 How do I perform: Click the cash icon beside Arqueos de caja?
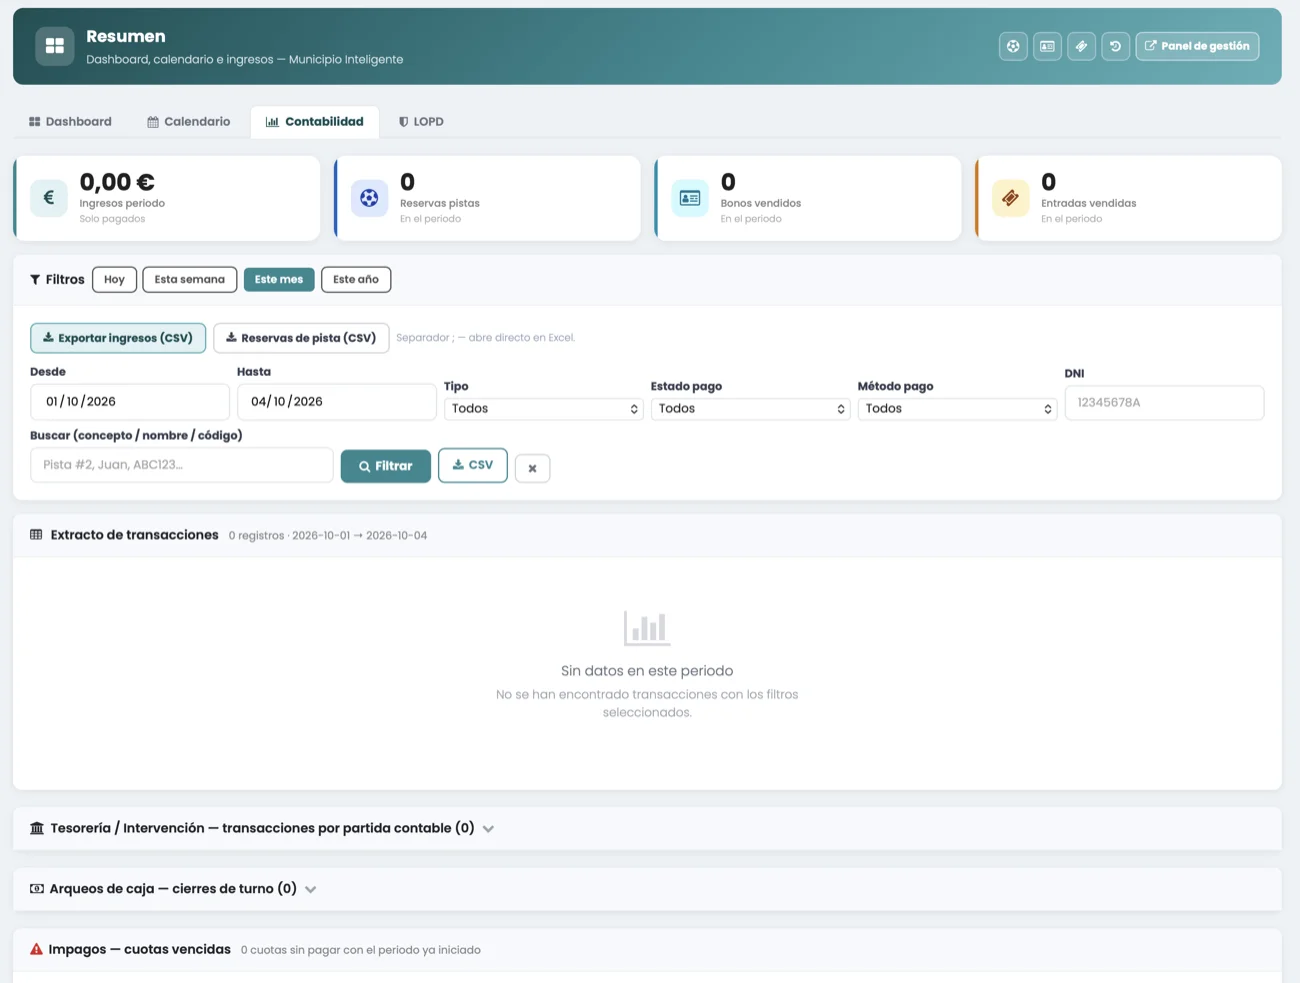tap(37, 889)
